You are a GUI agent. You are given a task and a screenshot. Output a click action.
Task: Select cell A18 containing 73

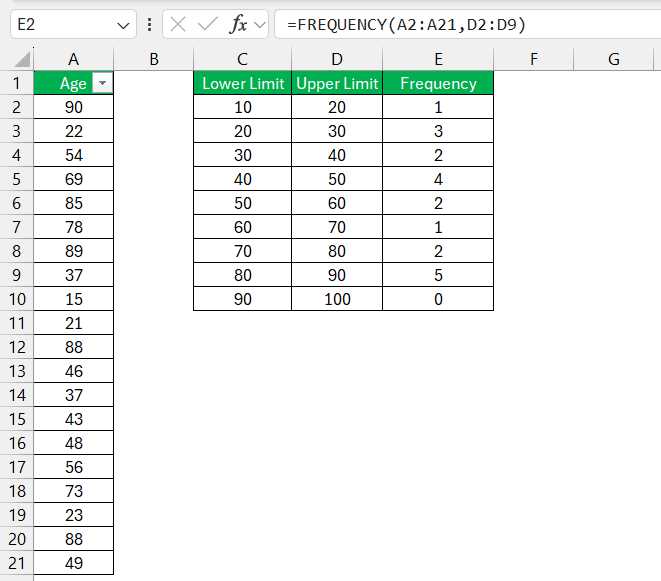pyautogui.click(x=73, y=491)
